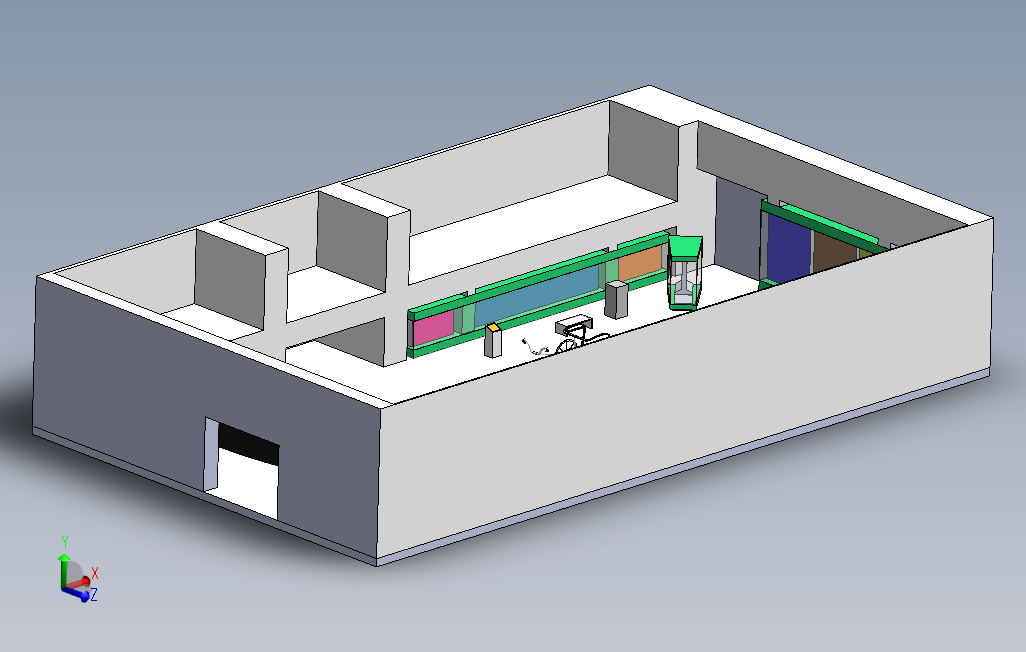Click the doorway opening in the front wall
1026x652 pixels.
tap(243, 467)
